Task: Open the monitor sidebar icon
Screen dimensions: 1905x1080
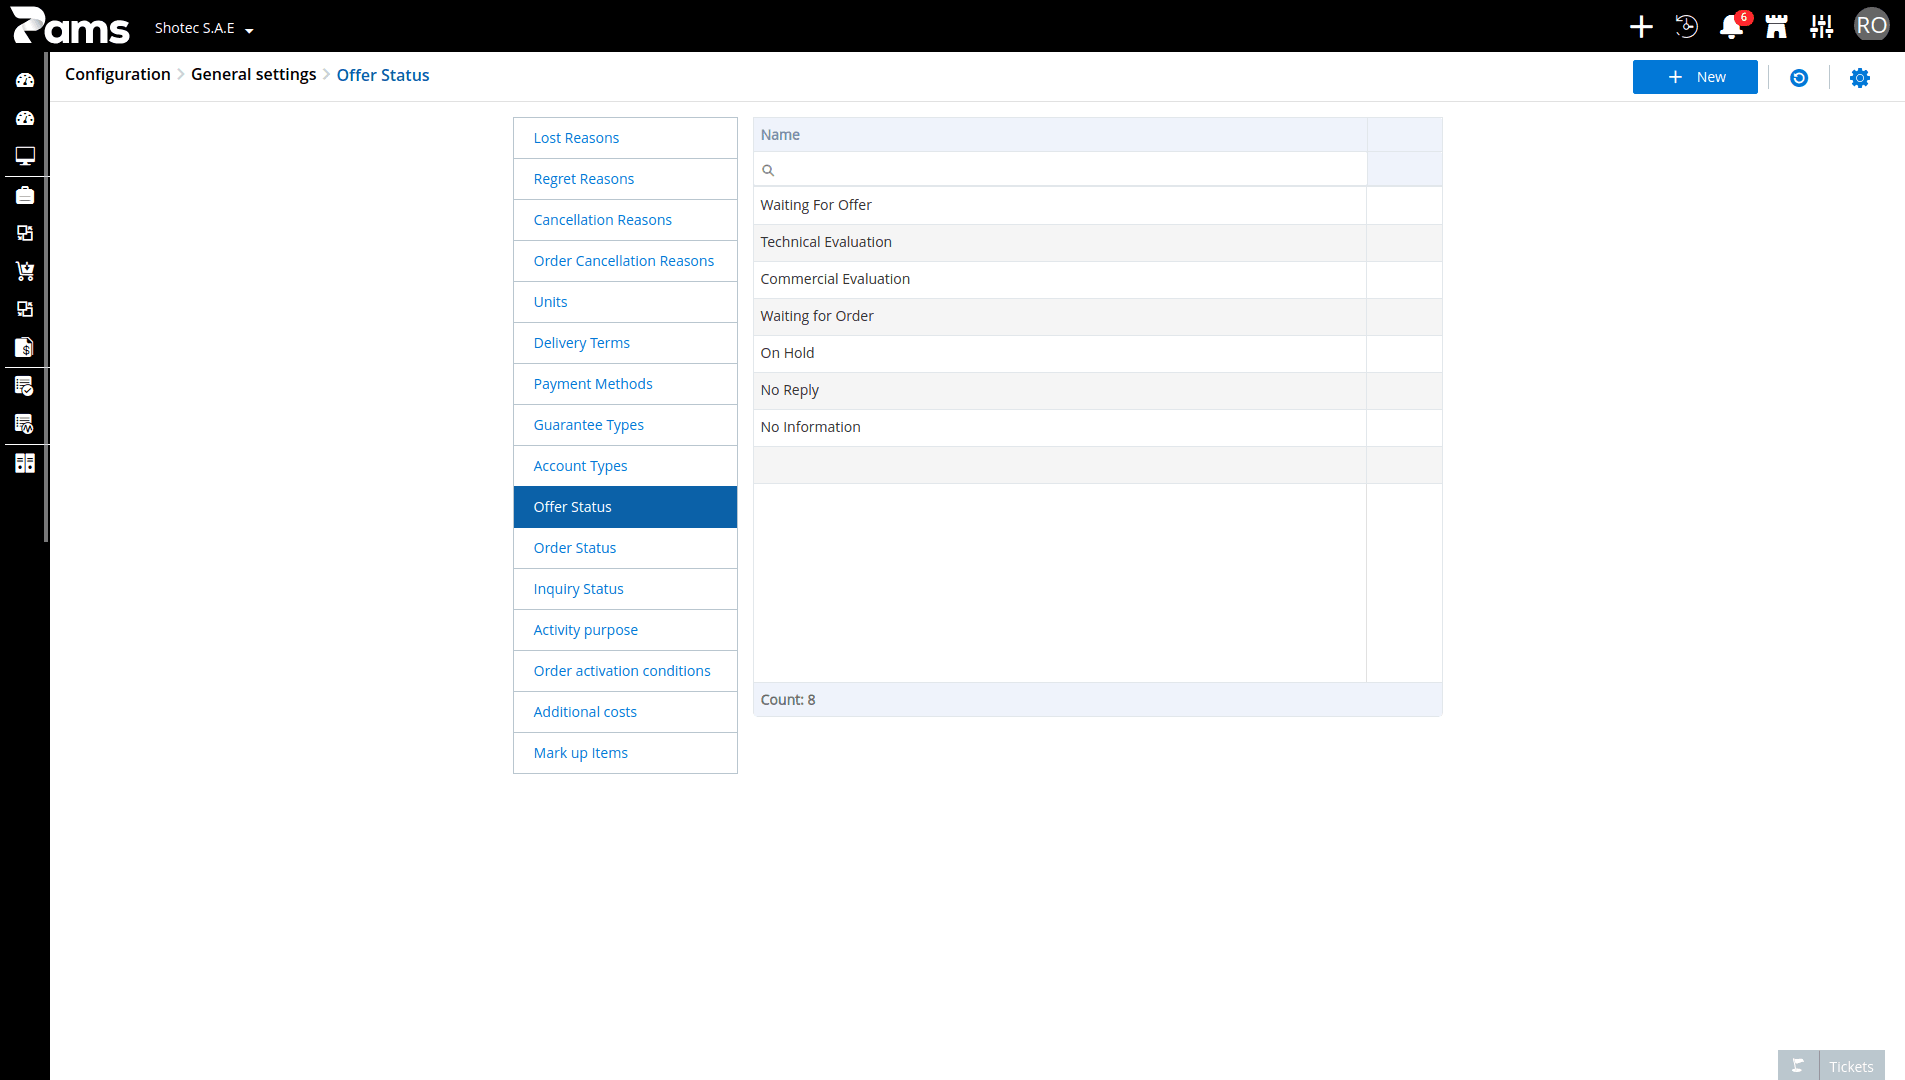Action: coord(25,156)
